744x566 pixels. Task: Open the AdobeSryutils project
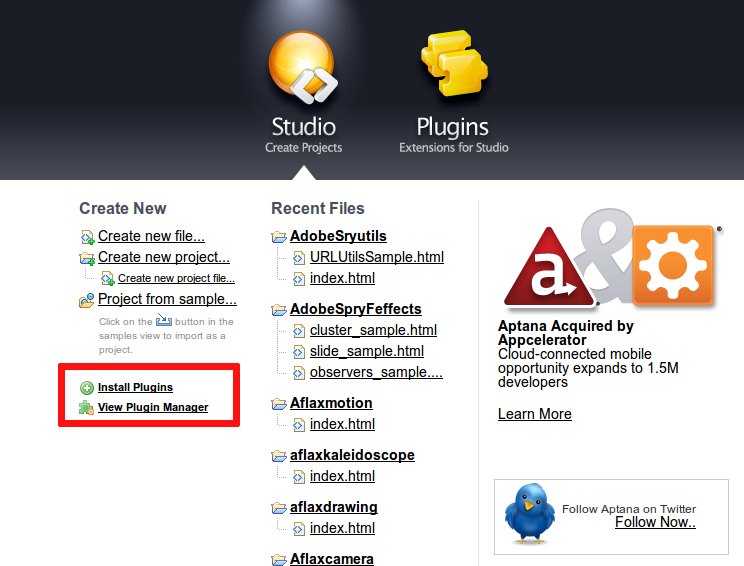pos(338,236)
